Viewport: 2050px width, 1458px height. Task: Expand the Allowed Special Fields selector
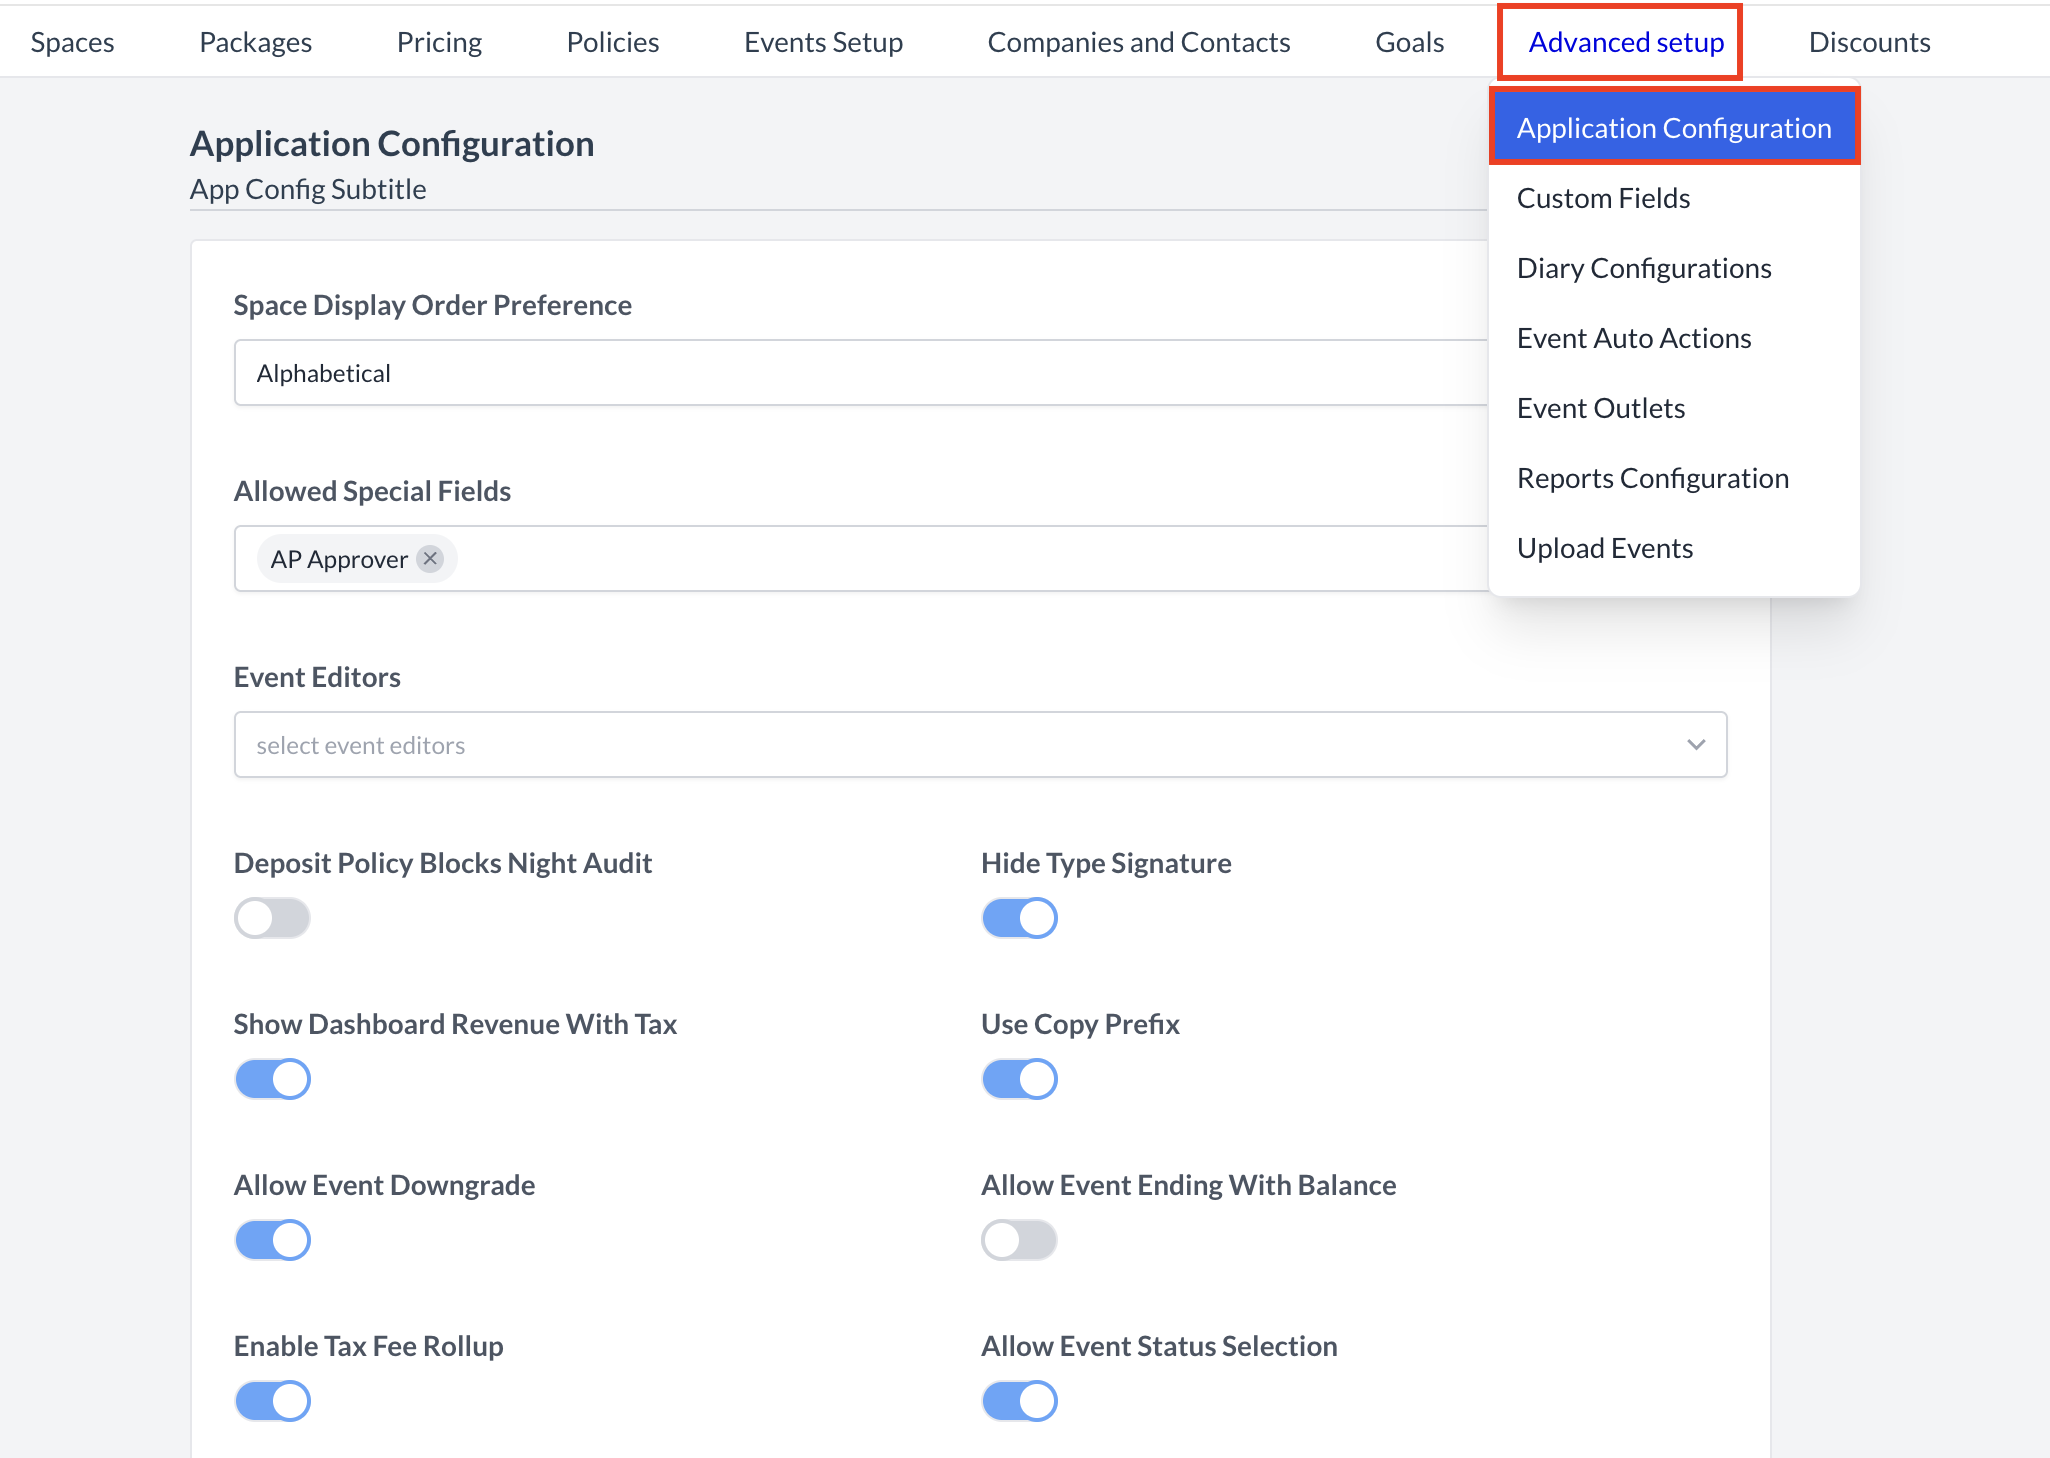click(x=900, y=558)
